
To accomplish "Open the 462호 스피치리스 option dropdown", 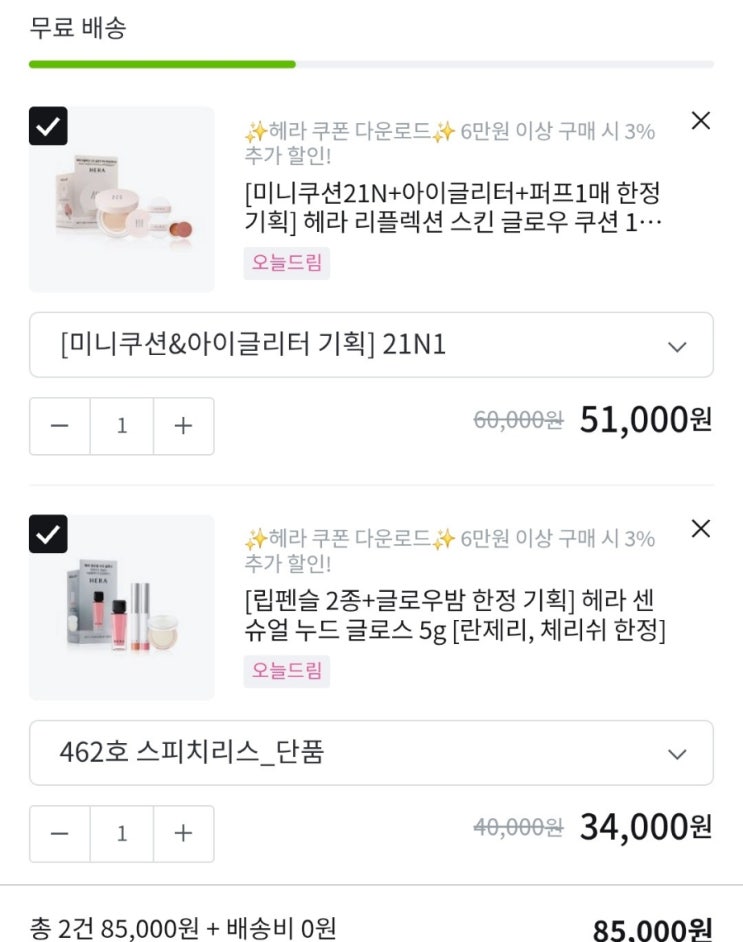I will pyautogui.click(x=371, y=753).
